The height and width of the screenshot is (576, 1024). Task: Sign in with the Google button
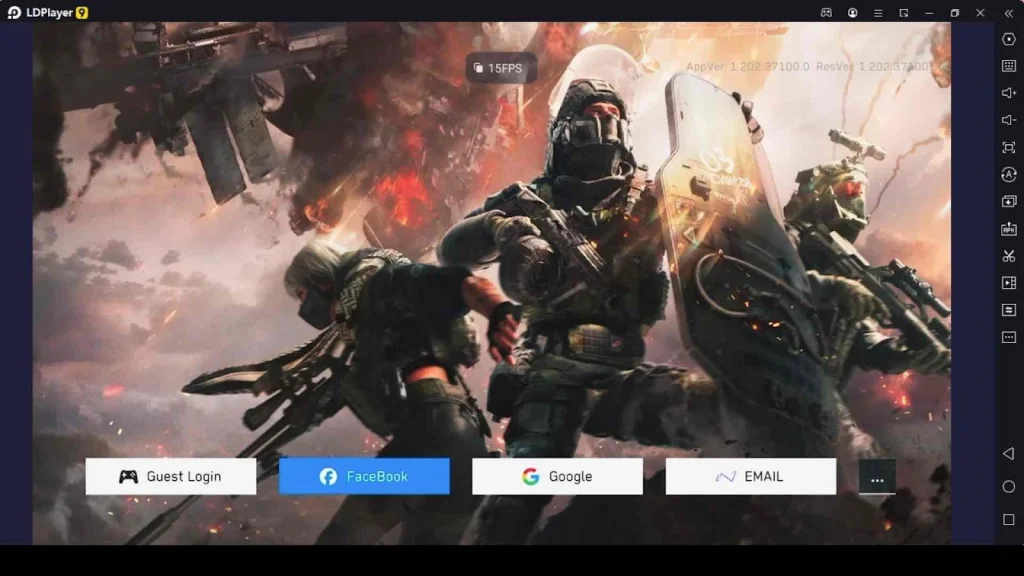pyautogui.click(x=557, y=477)
